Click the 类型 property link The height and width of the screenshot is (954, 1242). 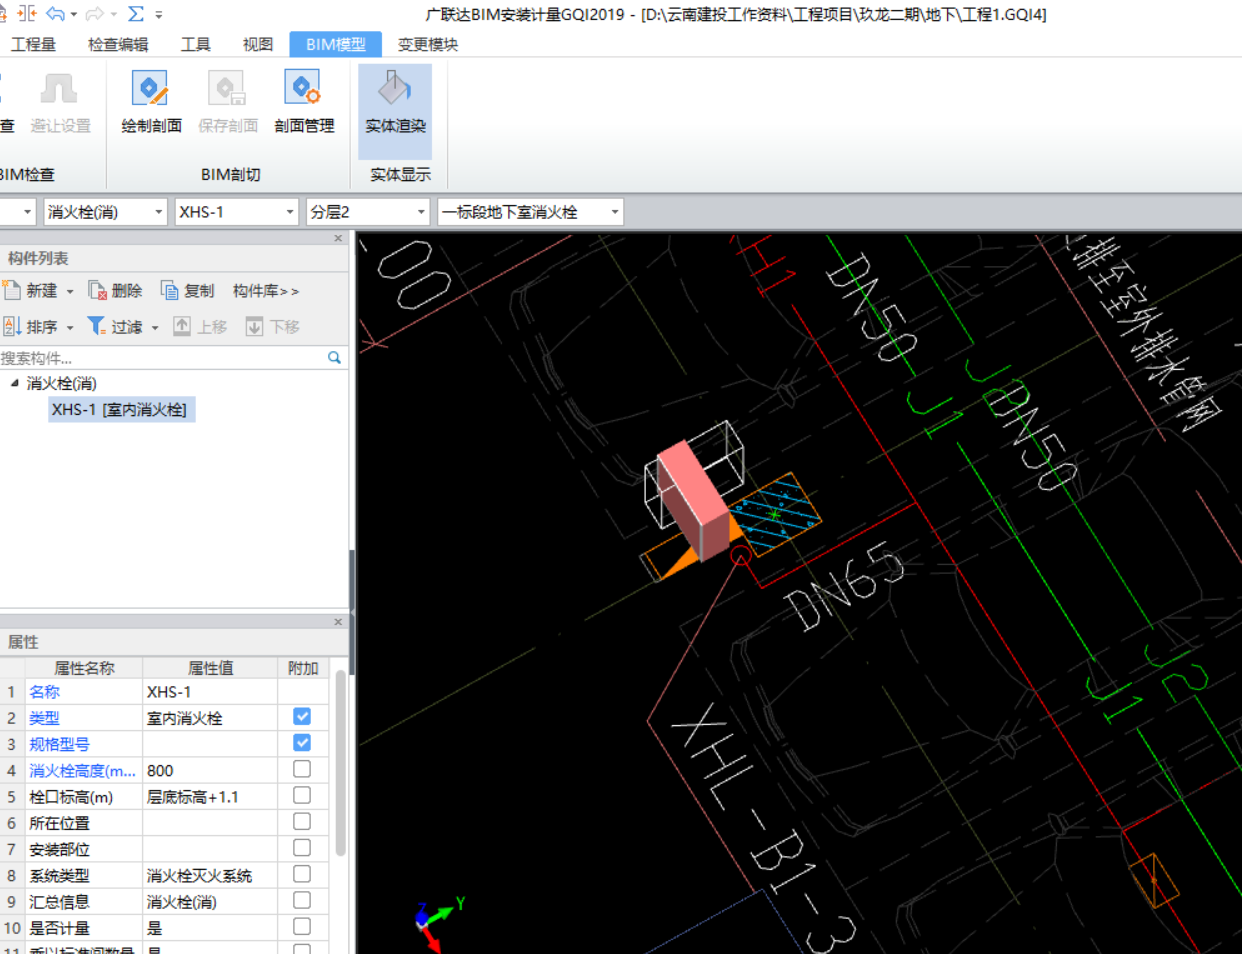pyautogui.click(x=44, y=717)
